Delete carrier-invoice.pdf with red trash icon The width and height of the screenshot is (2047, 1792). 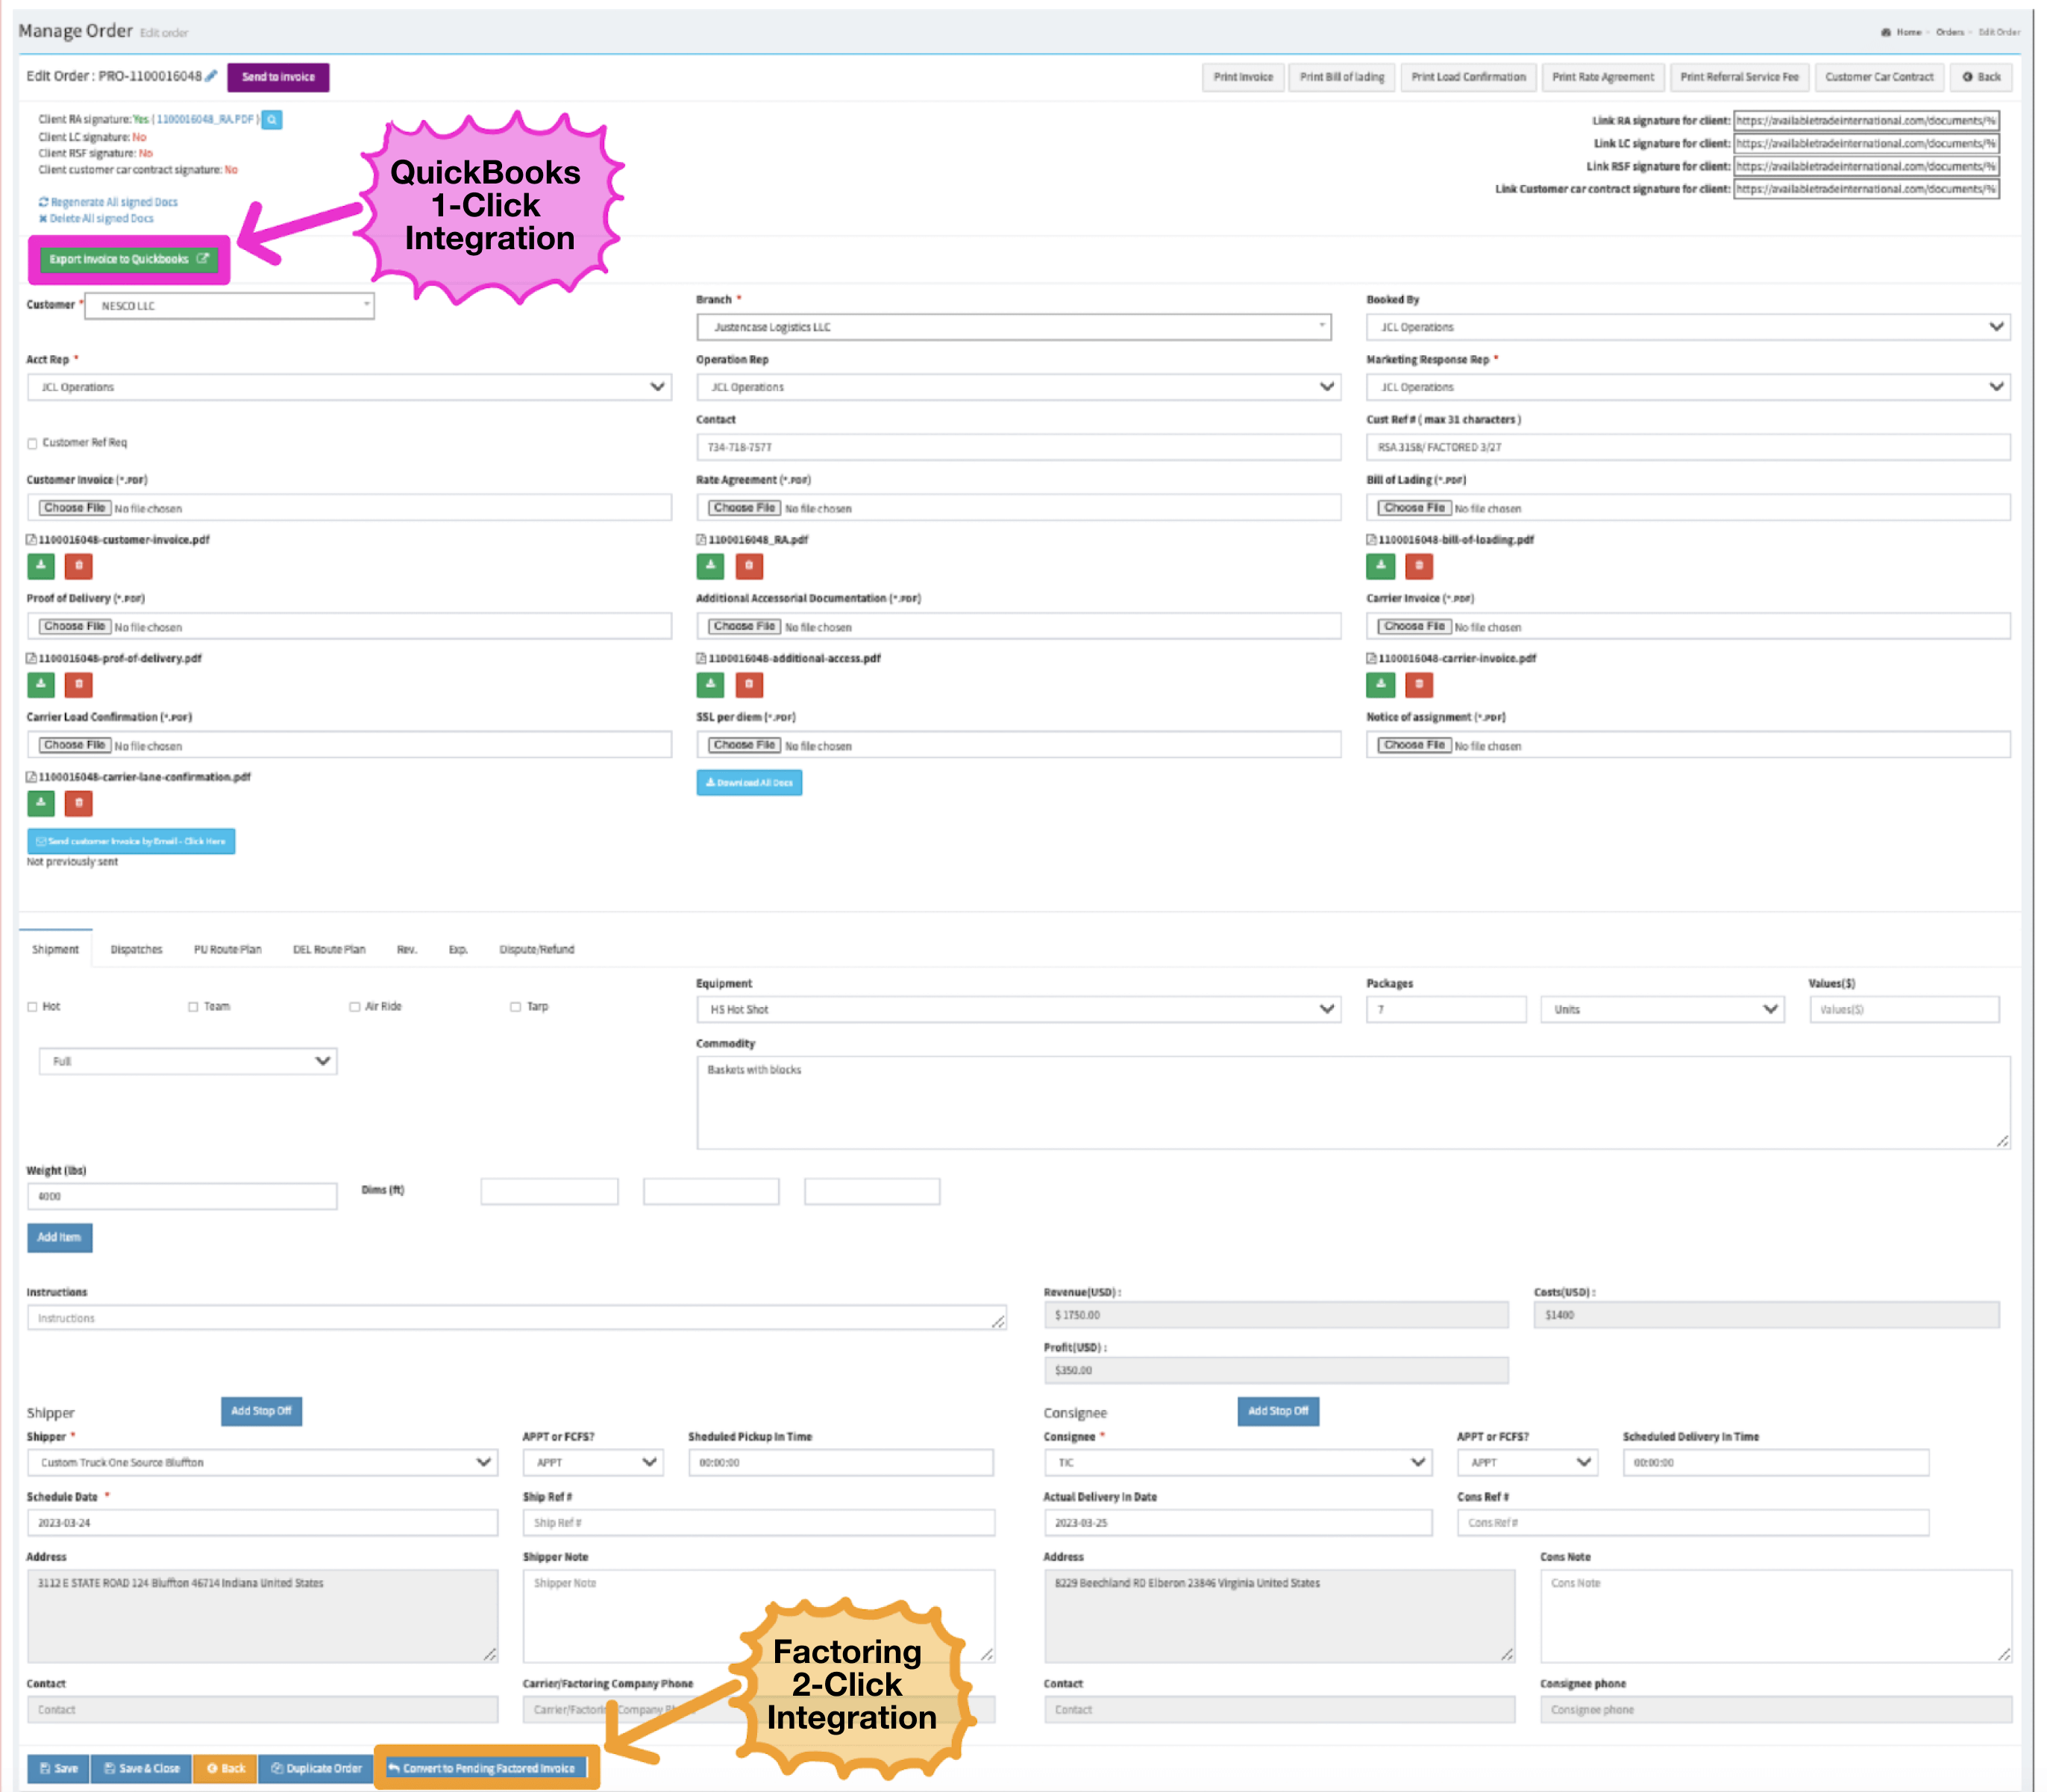1418,685
